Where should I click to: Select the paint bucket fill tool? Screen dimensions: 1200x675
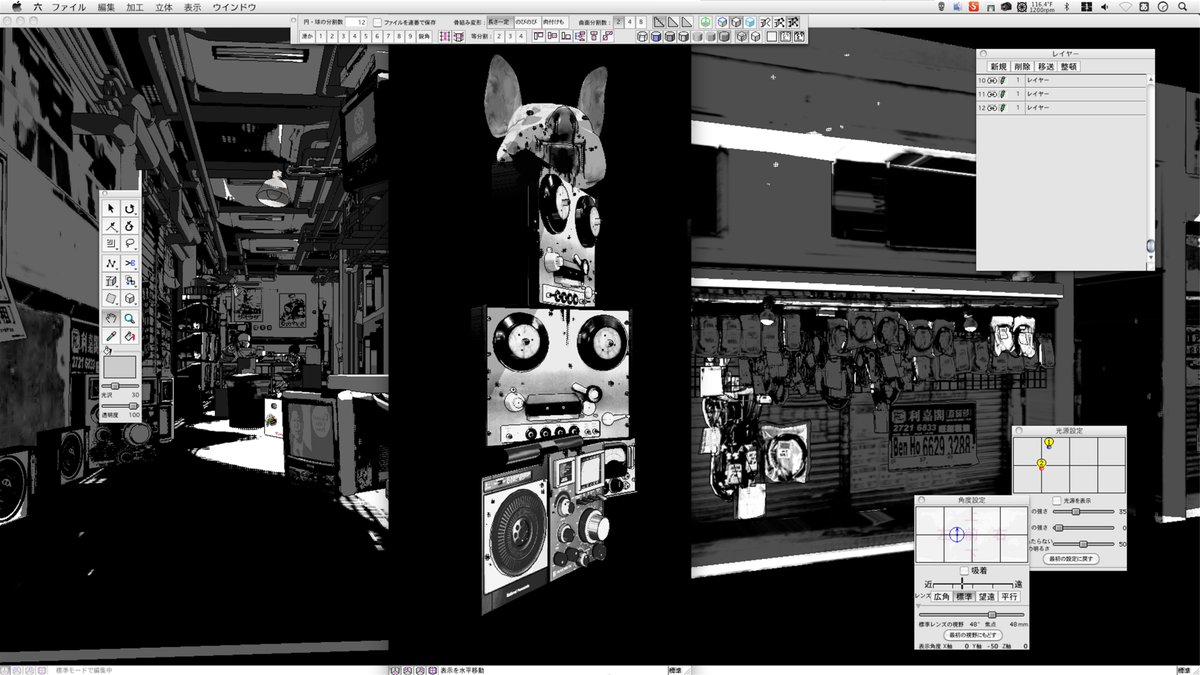pos(129,335)
